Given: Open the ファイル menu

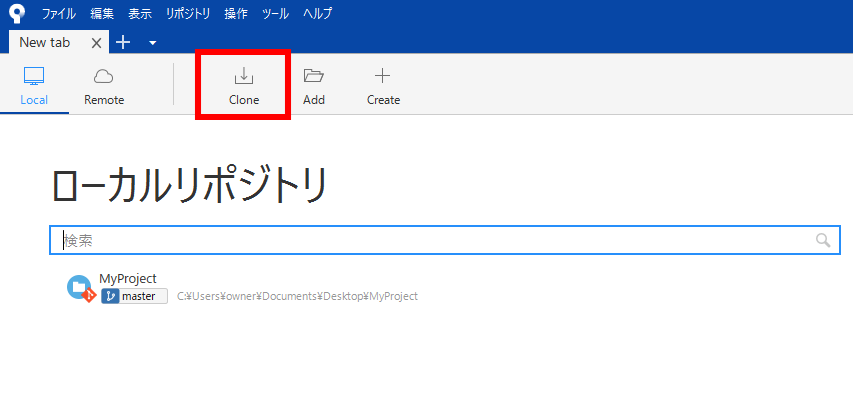Looking at the screenshot, I should (x=59, y=14).
